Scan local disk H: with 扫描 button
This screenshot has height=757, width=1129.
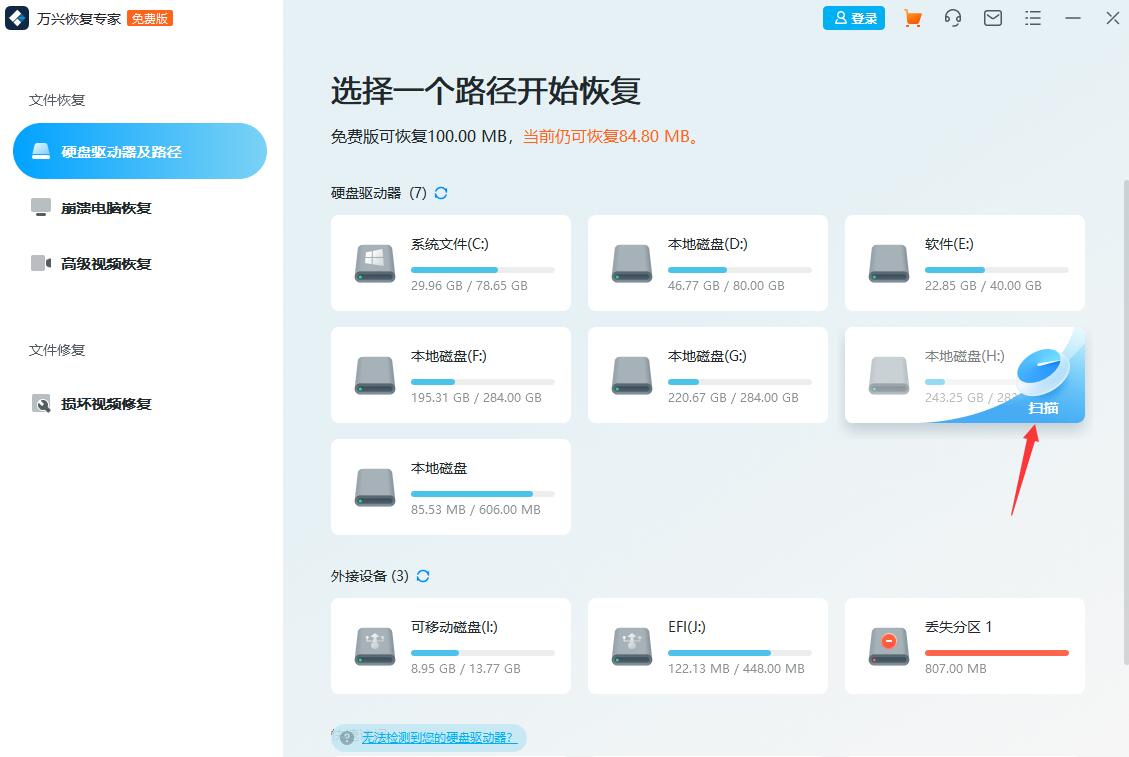tap(1043, 407)
